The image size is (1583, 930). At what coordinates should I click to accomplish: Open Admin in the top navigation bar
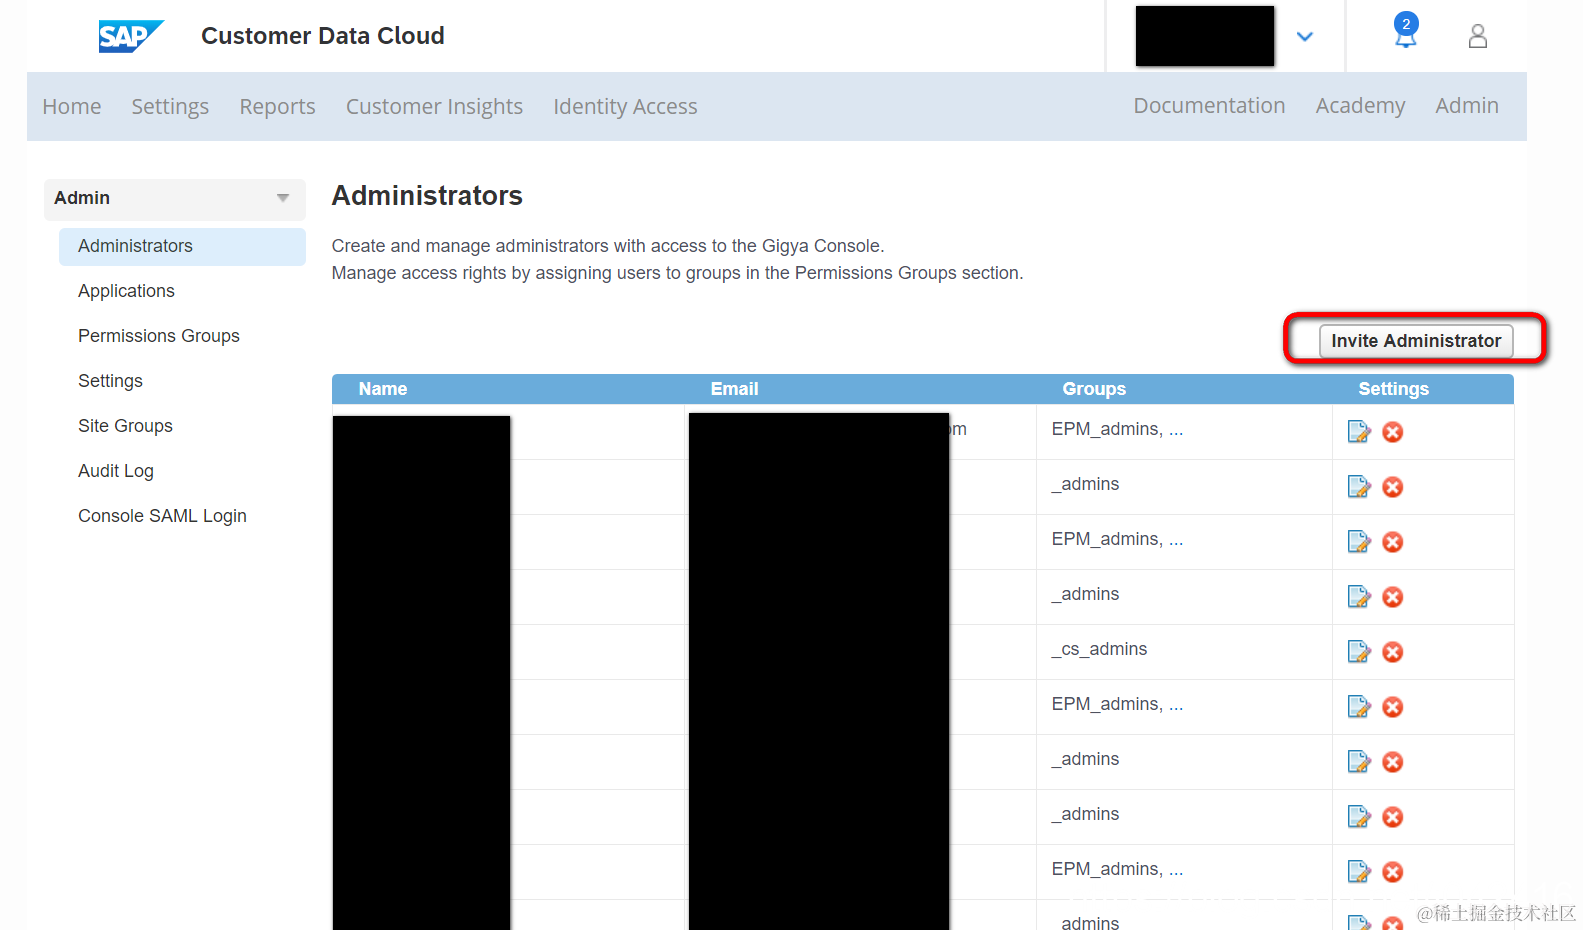(1467, 105)
